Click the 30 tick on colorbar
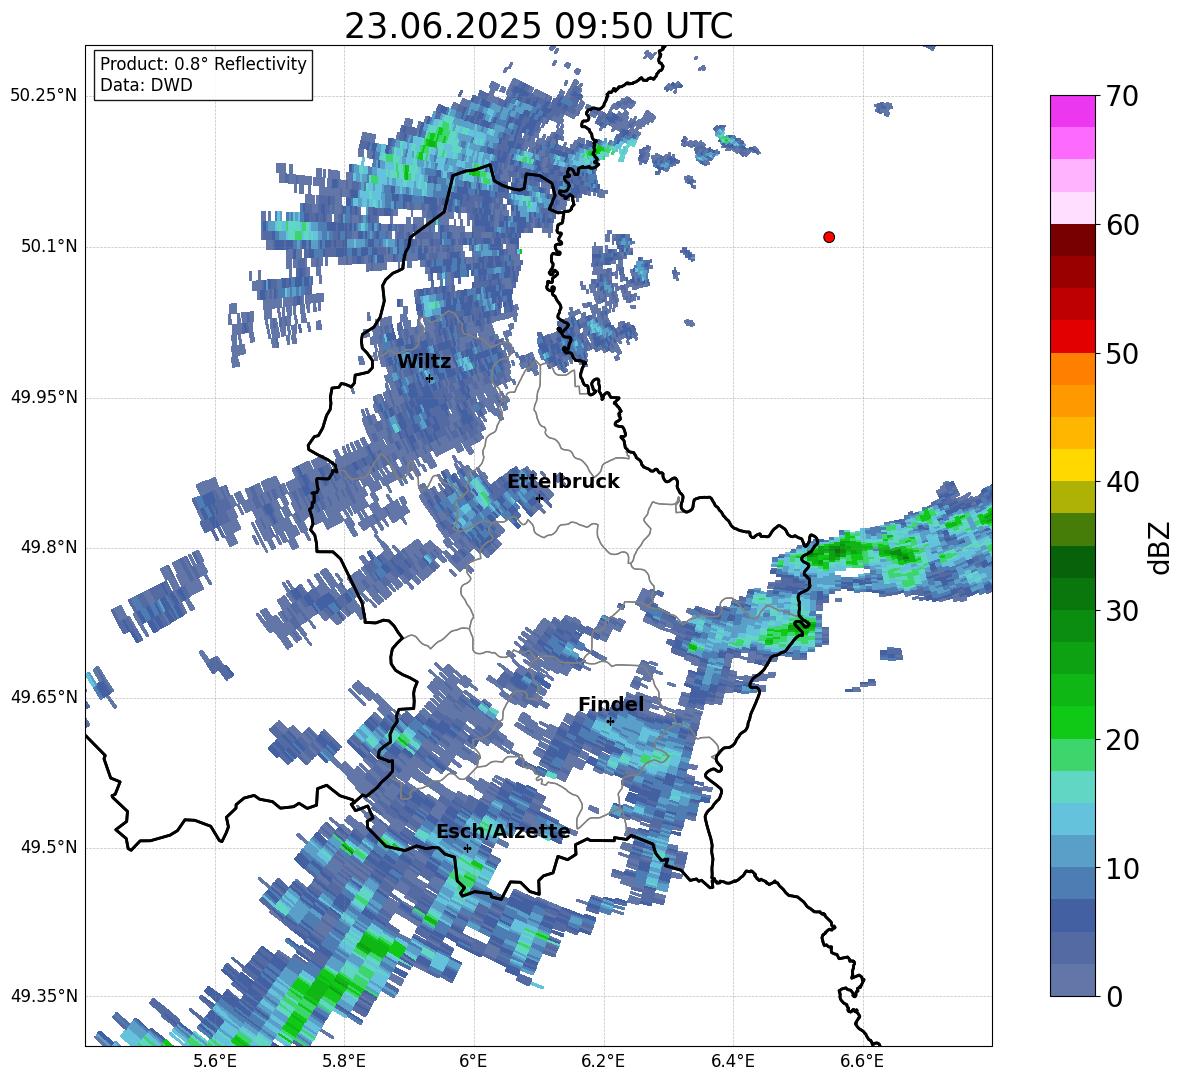1184x1081 pixels. [x=1122, y=611]
